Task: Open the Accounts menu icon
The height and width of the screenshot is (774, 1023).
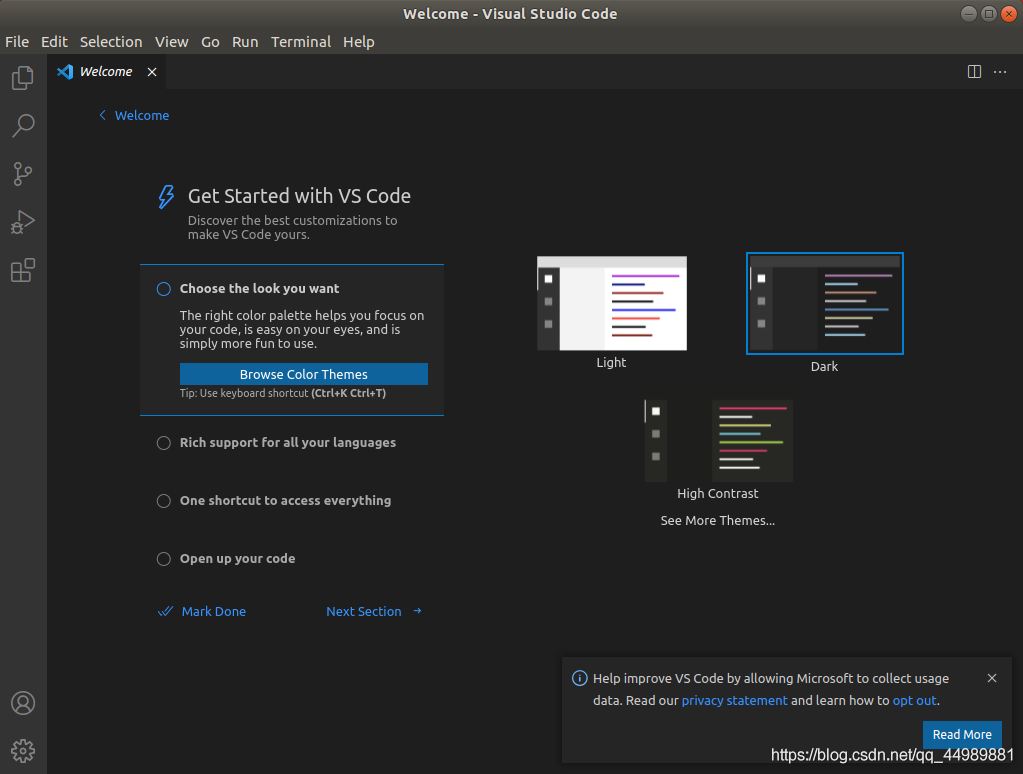Action: click(x=23, y=703)
